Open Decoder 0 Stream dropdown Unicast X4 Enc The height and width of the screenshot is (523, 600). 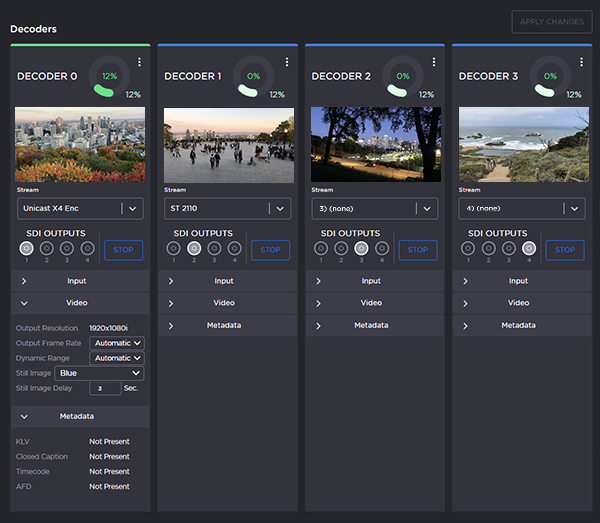[x=81, y=208]
